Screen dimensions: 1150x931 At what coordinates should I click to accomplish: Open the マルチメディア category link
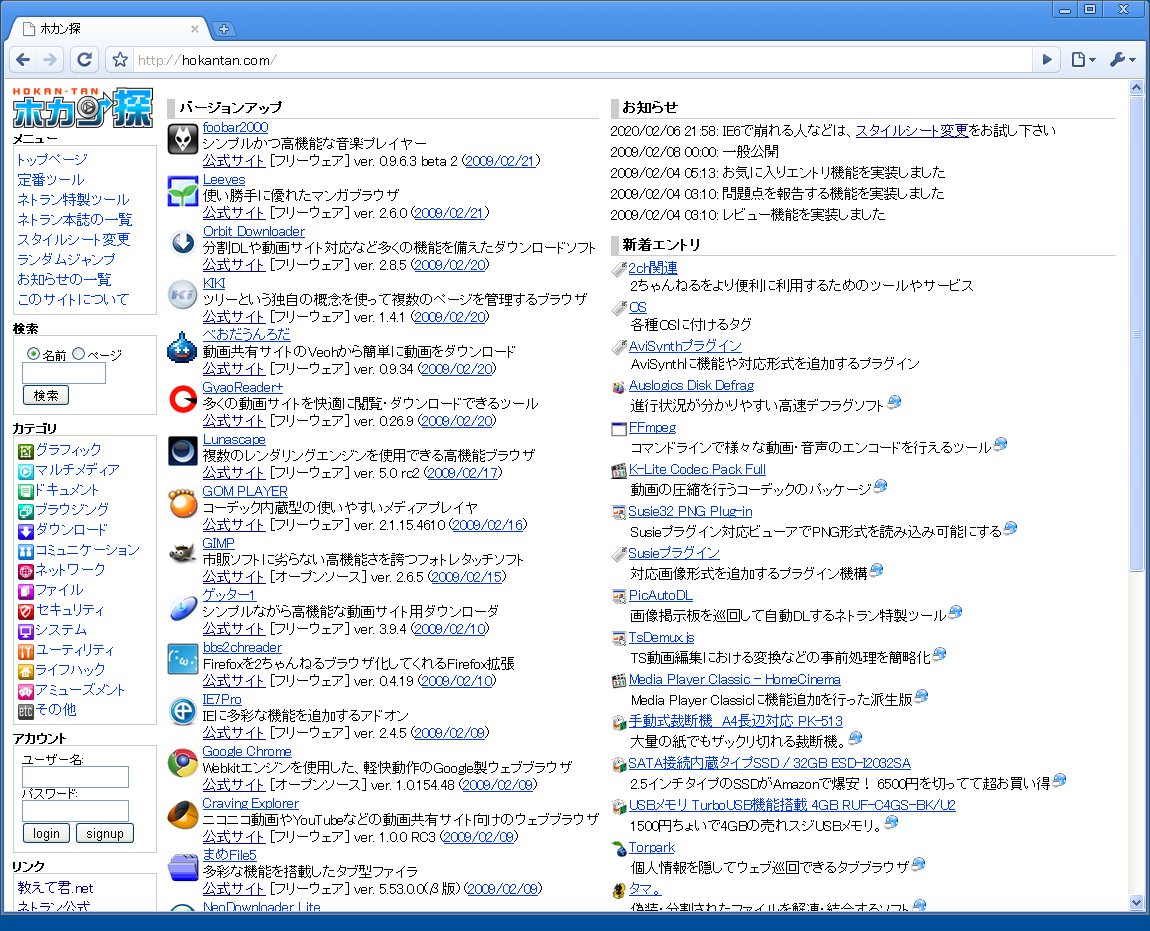78,470
